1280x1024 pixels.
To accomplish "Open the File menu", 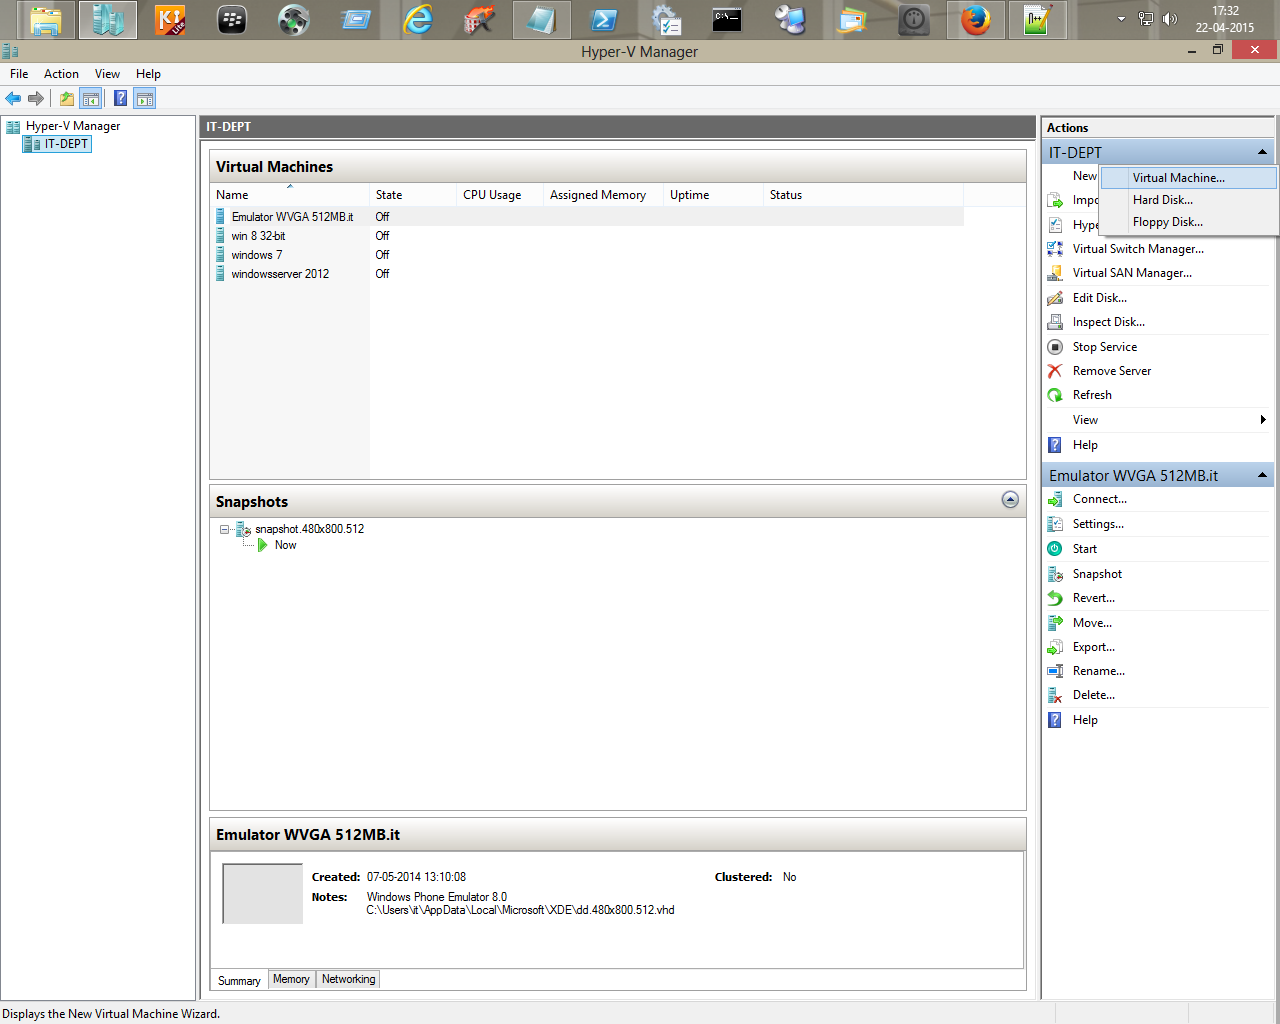I will click(19, 74).
